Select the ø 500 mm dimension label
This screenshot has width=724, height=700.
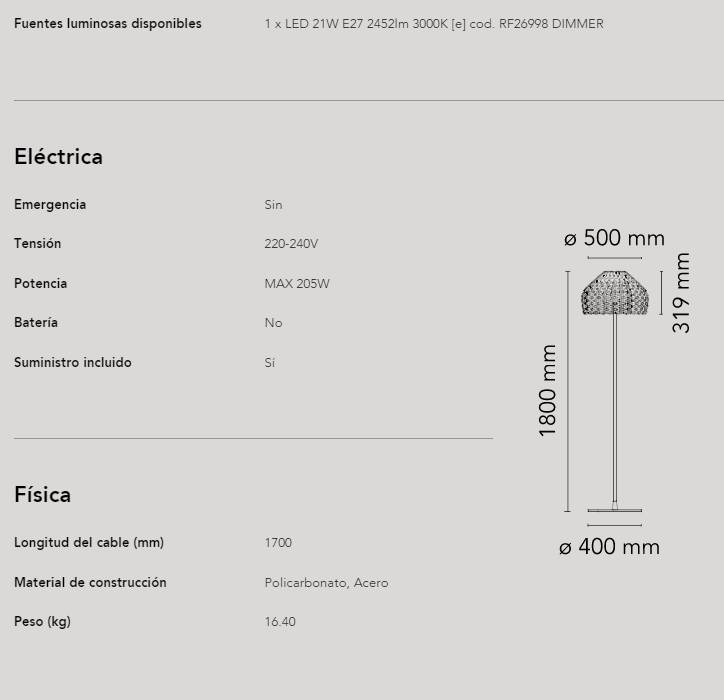(614, 238)
